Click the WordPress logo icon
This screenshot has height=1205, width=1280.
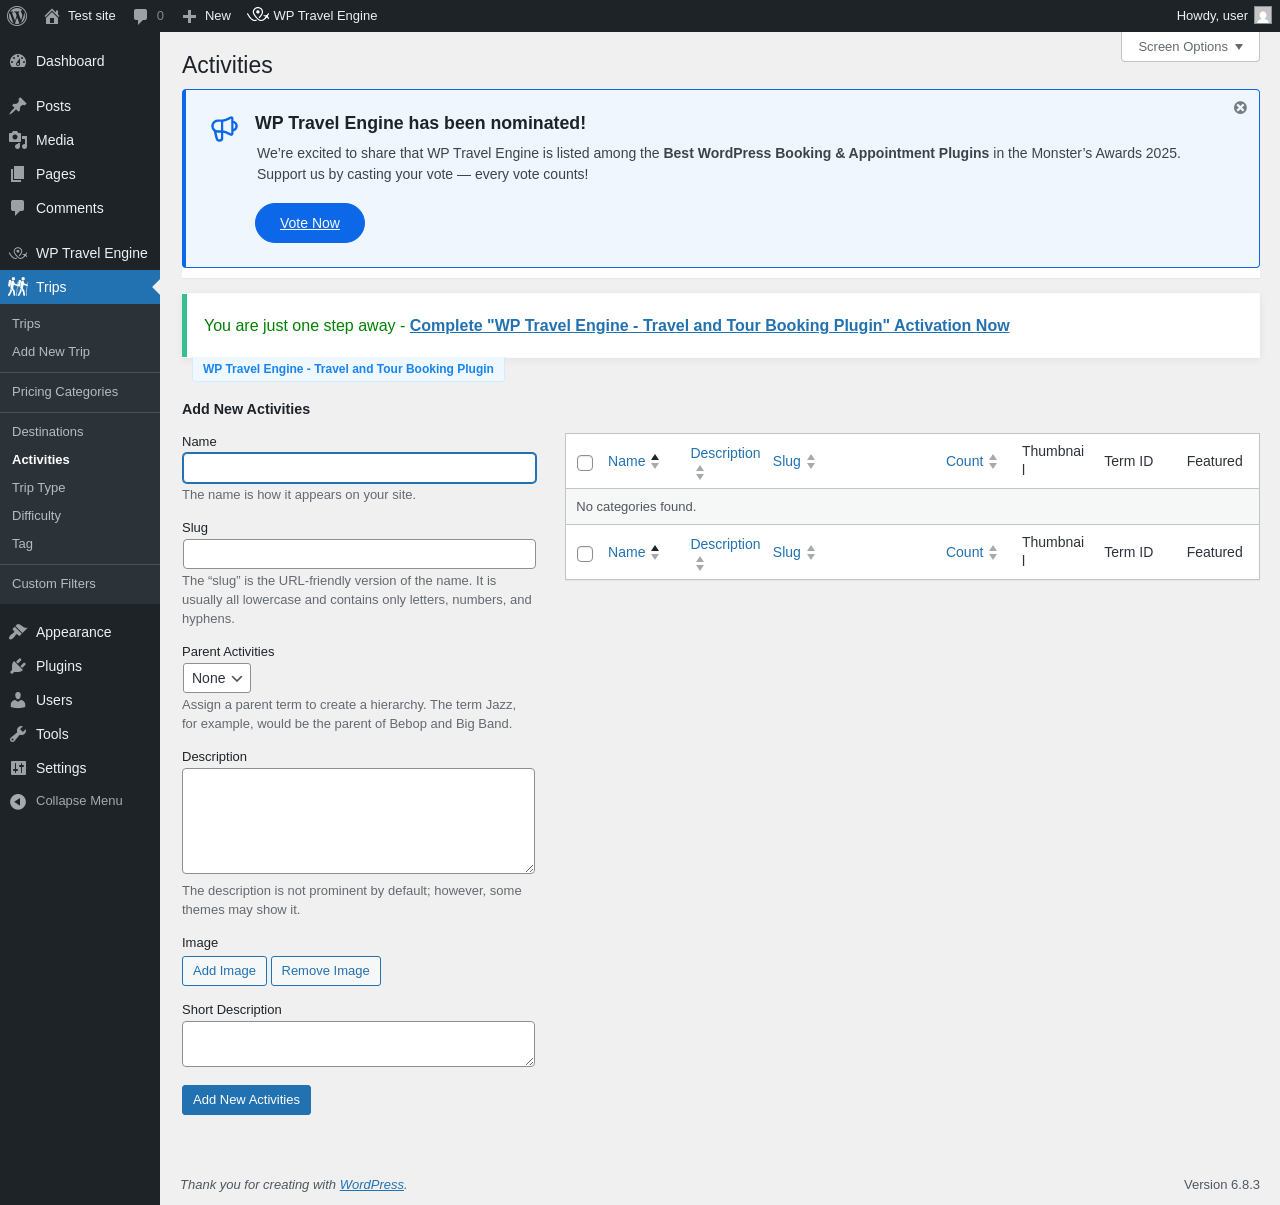tap(17, 16)
